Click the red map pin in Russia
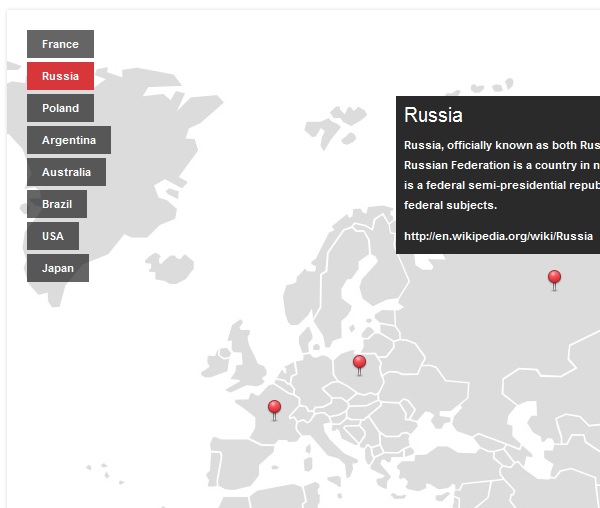600x508 pixels. [x=554, y=278]
